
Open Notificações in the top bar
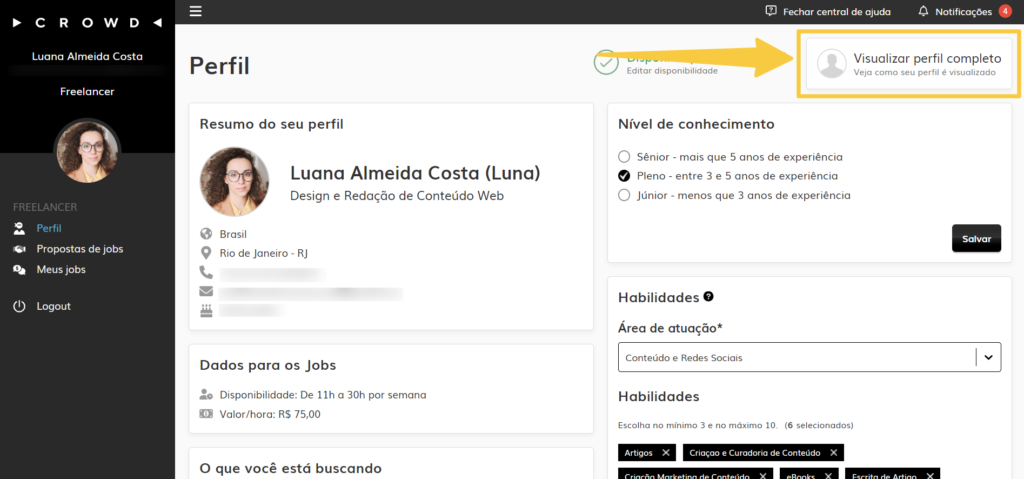coord(963,11)
